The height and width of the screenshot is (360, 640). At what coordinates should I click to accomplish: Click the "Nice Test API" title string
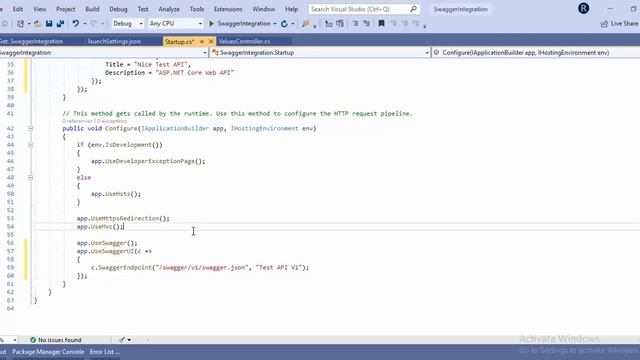[x=160, y=64]
